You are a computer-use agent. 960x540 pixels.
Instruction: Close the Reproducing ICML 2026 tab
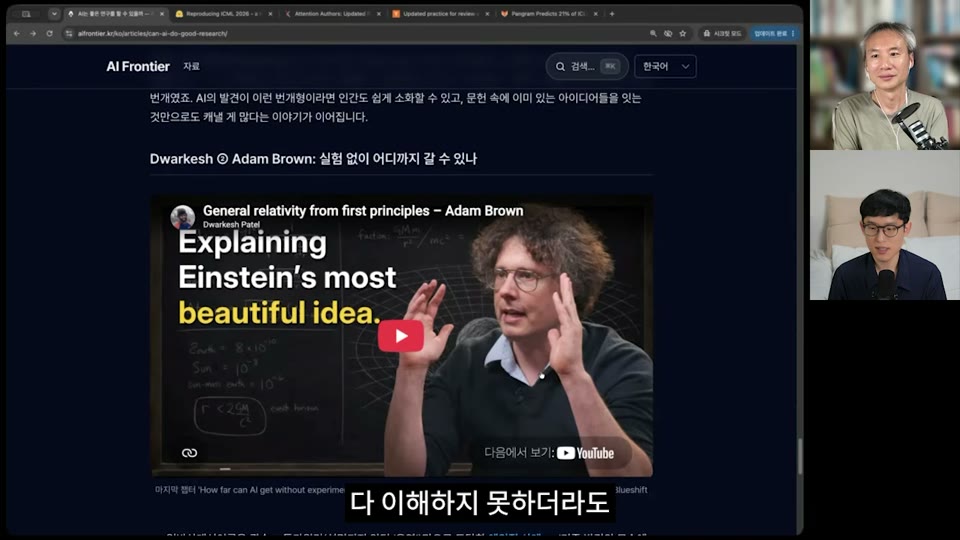coord(270,13)
